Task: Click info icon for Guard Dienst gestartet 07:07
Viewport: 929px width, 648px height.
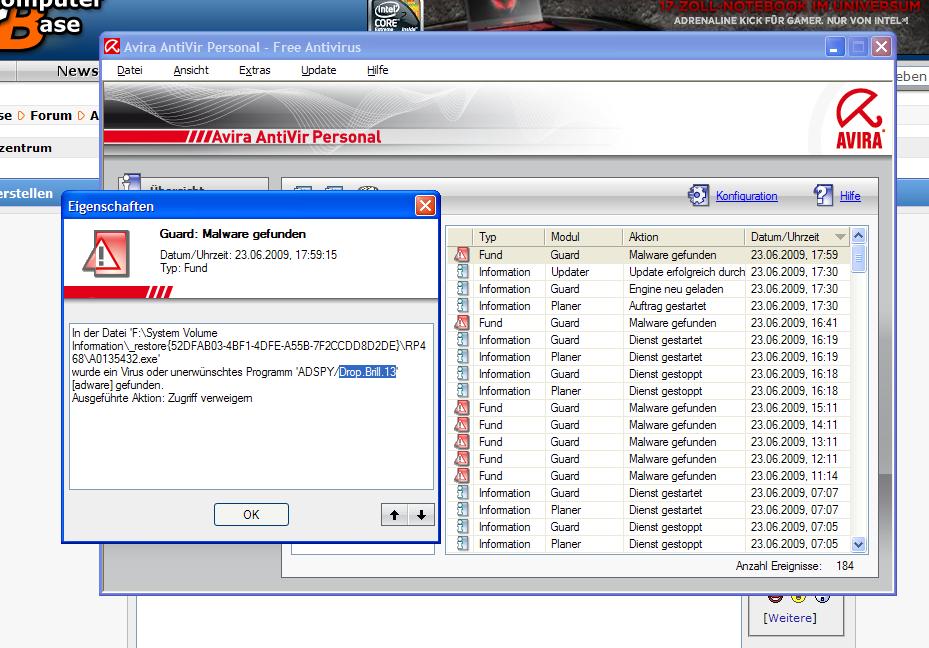Action: pyautogui.click(x=462, y=493)
